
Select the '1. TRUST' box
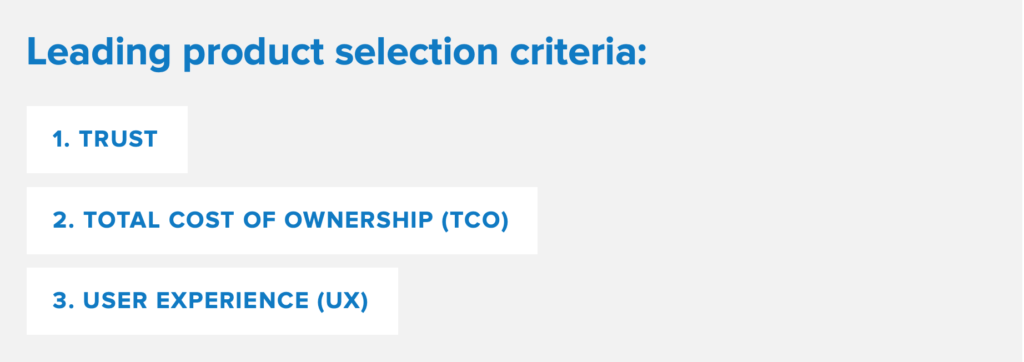tap(107, 139)
